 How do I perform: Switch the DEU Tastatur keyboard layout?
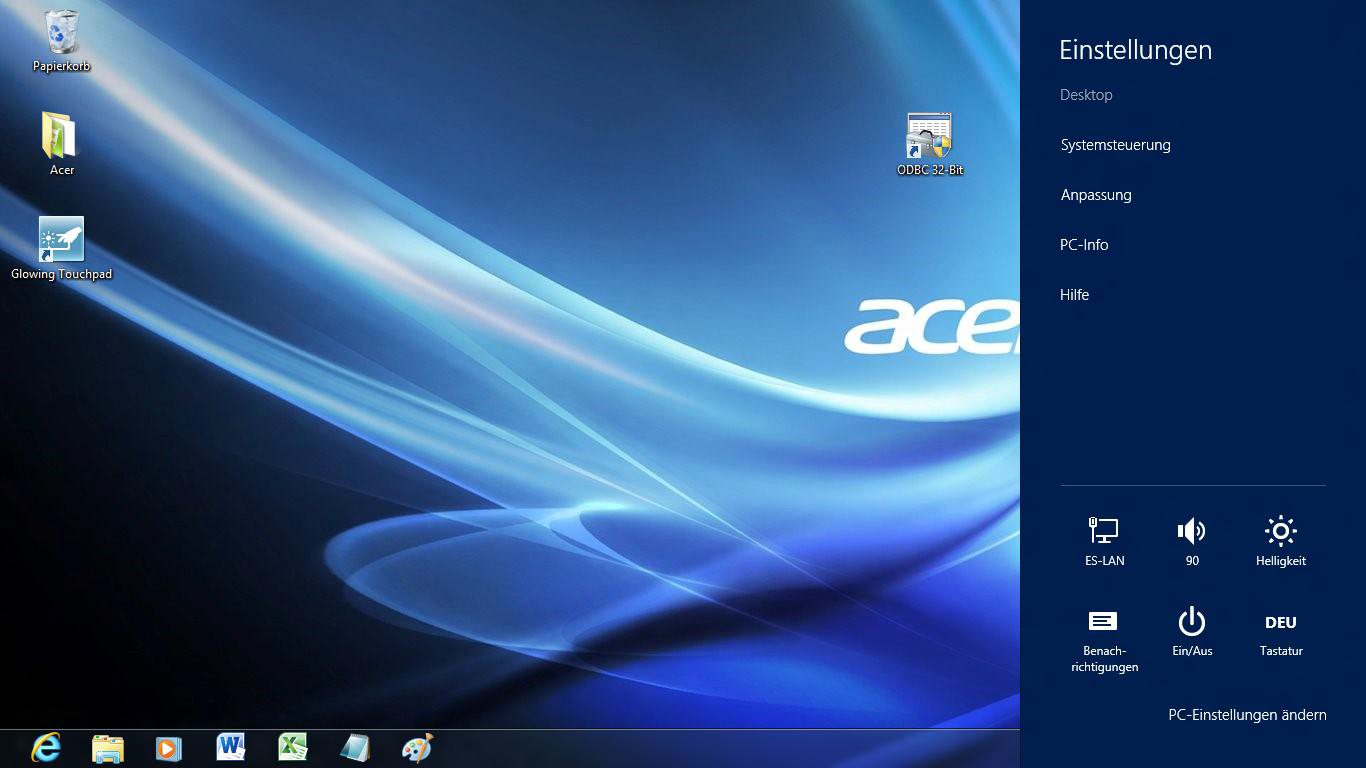(1281, 635)
